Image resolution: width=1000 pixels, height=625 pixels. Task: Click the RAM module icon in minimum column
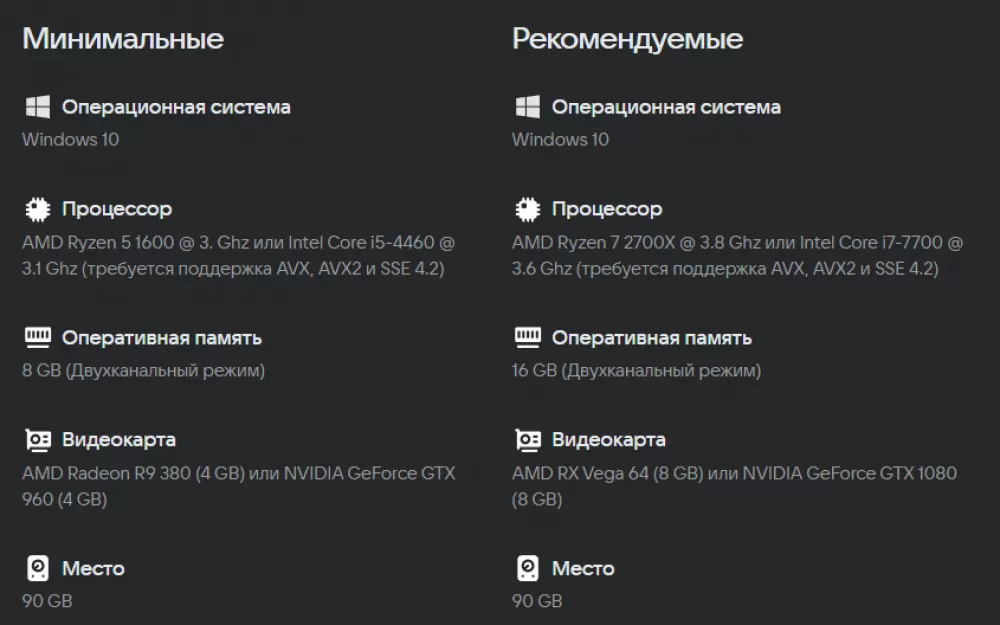coord(38,337)
